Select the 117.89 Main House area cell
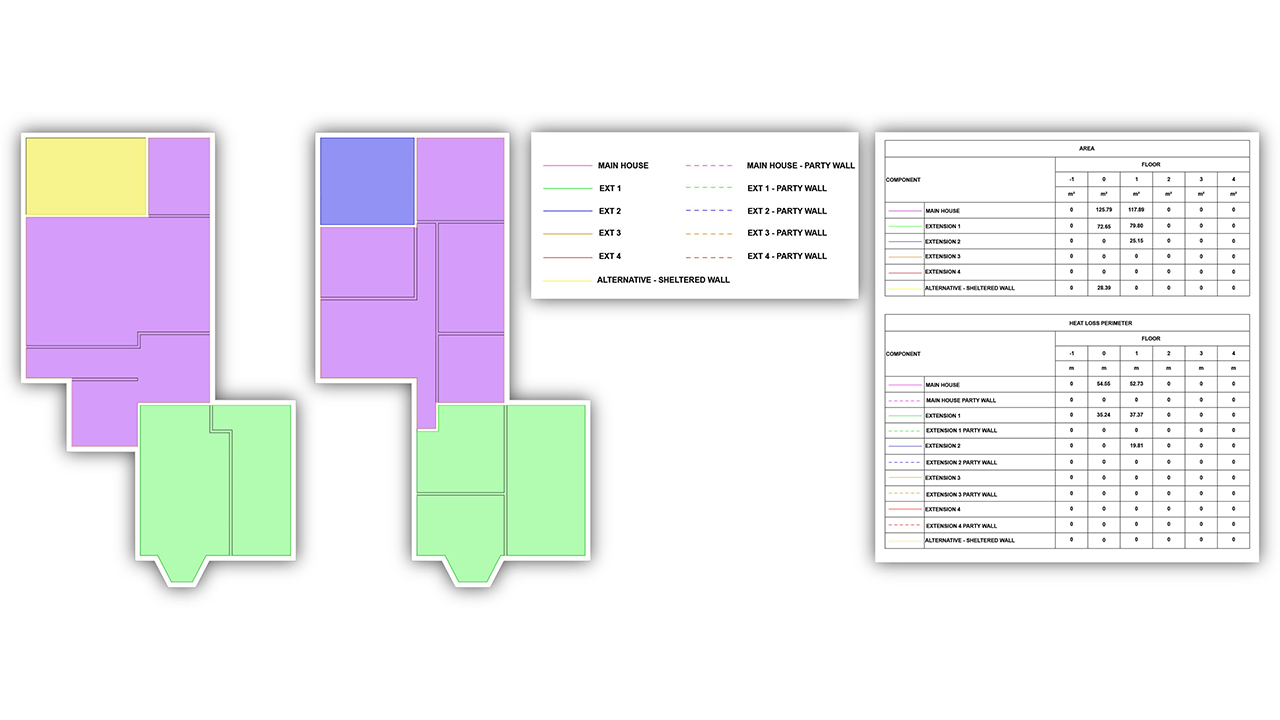 [1136, 210]
